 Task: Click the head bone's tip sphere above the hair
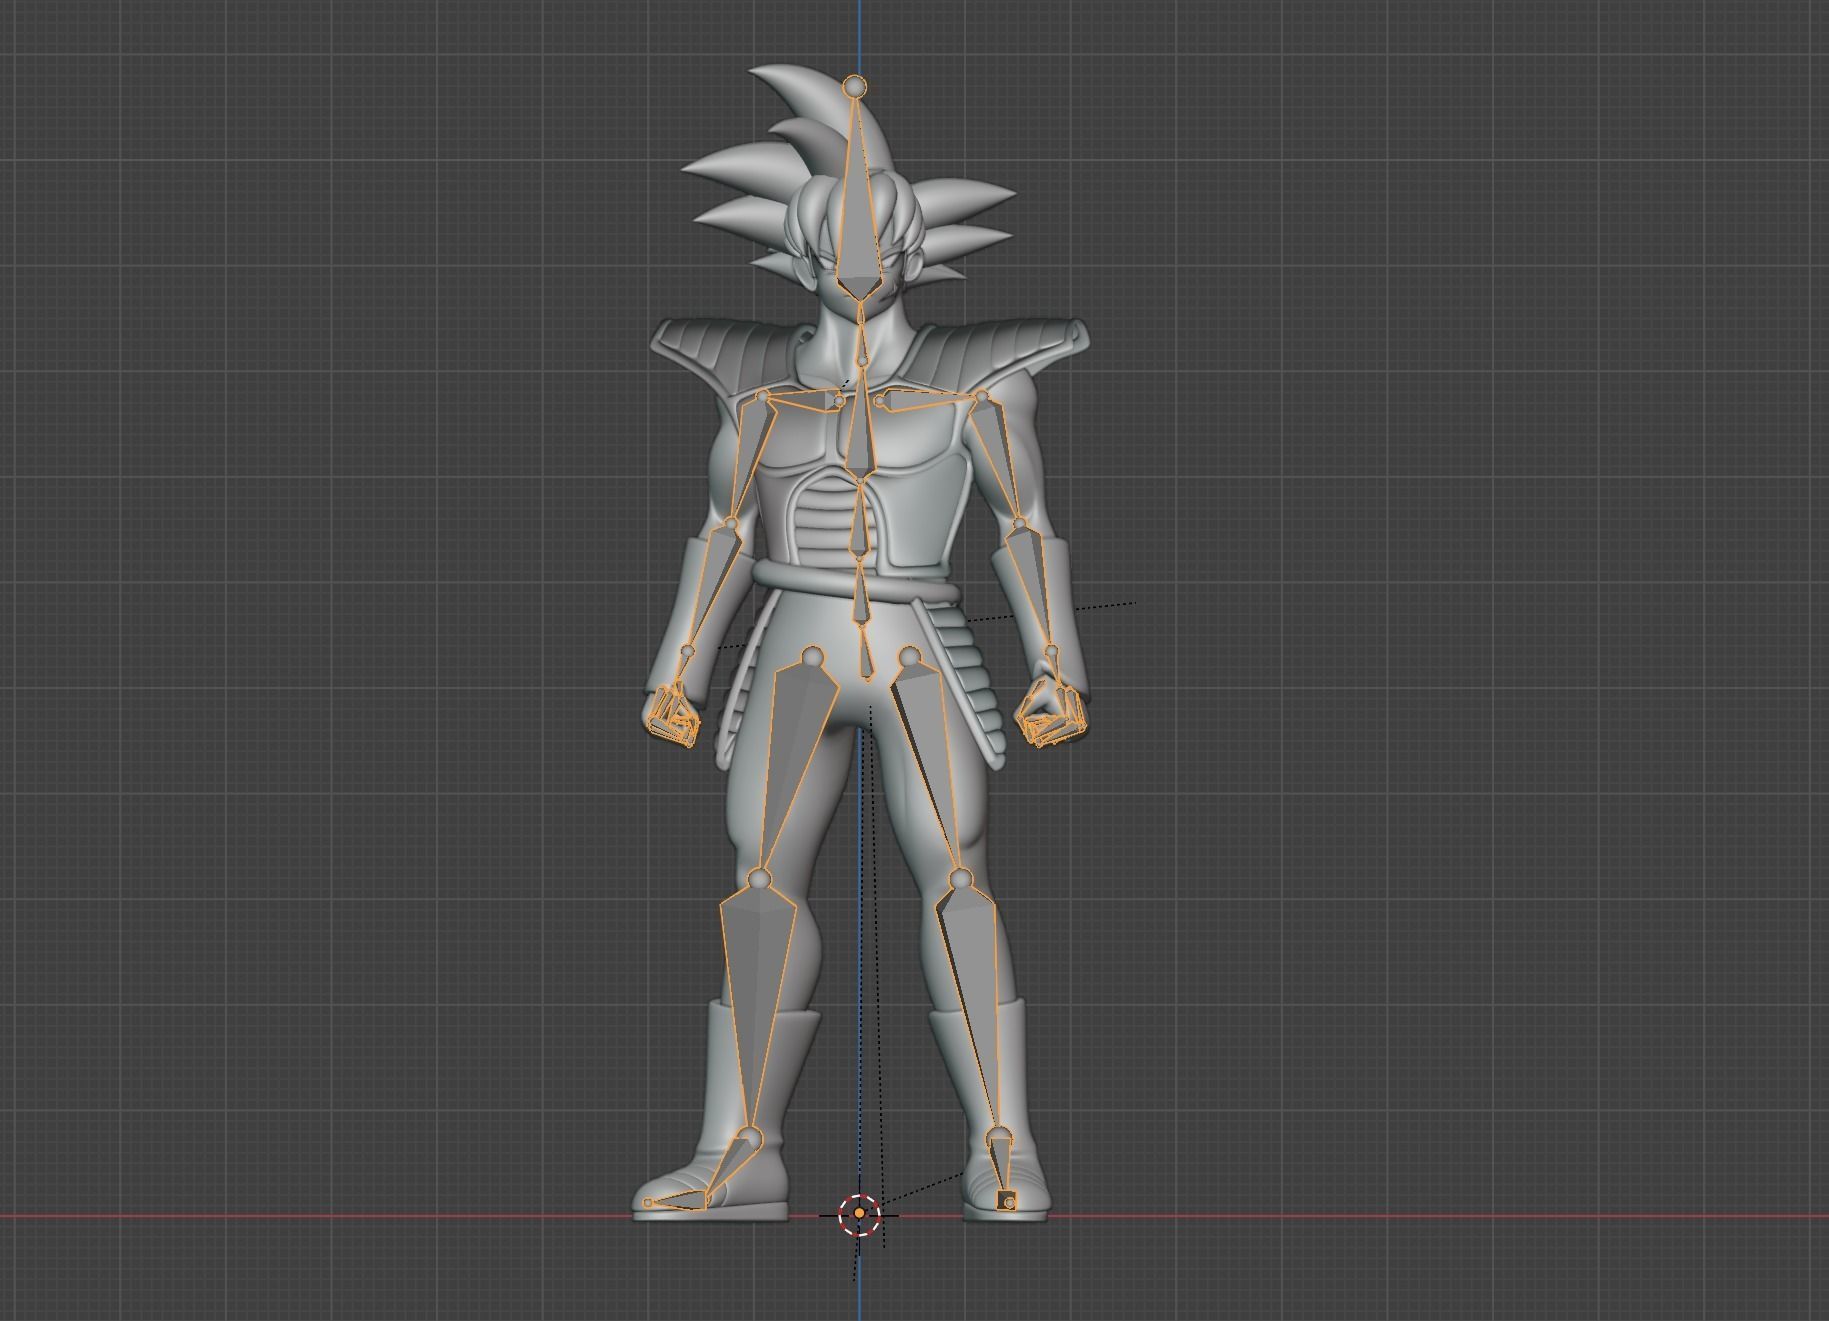pos(855,86)
